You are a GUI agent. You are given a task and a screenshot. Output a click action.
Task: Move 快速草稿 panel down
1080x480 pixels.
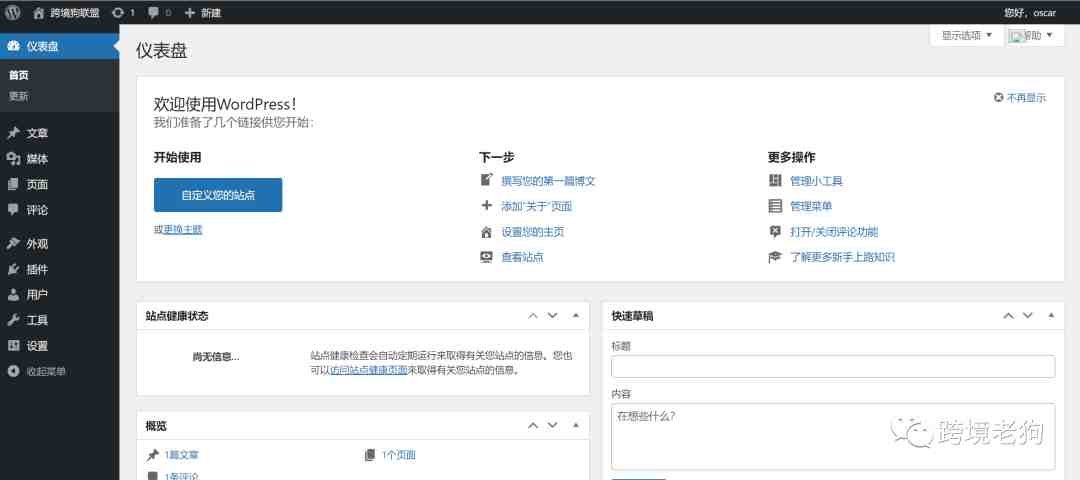pyautogui.click(x=1028, y=315)
